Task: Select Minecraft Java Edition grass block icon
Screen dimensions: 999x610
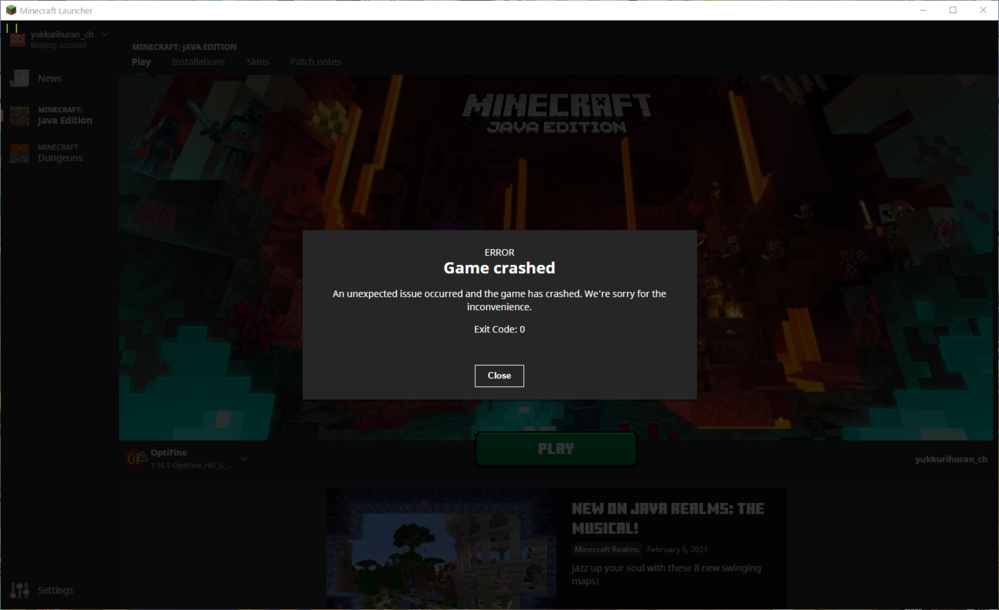Action: (19, 115)
